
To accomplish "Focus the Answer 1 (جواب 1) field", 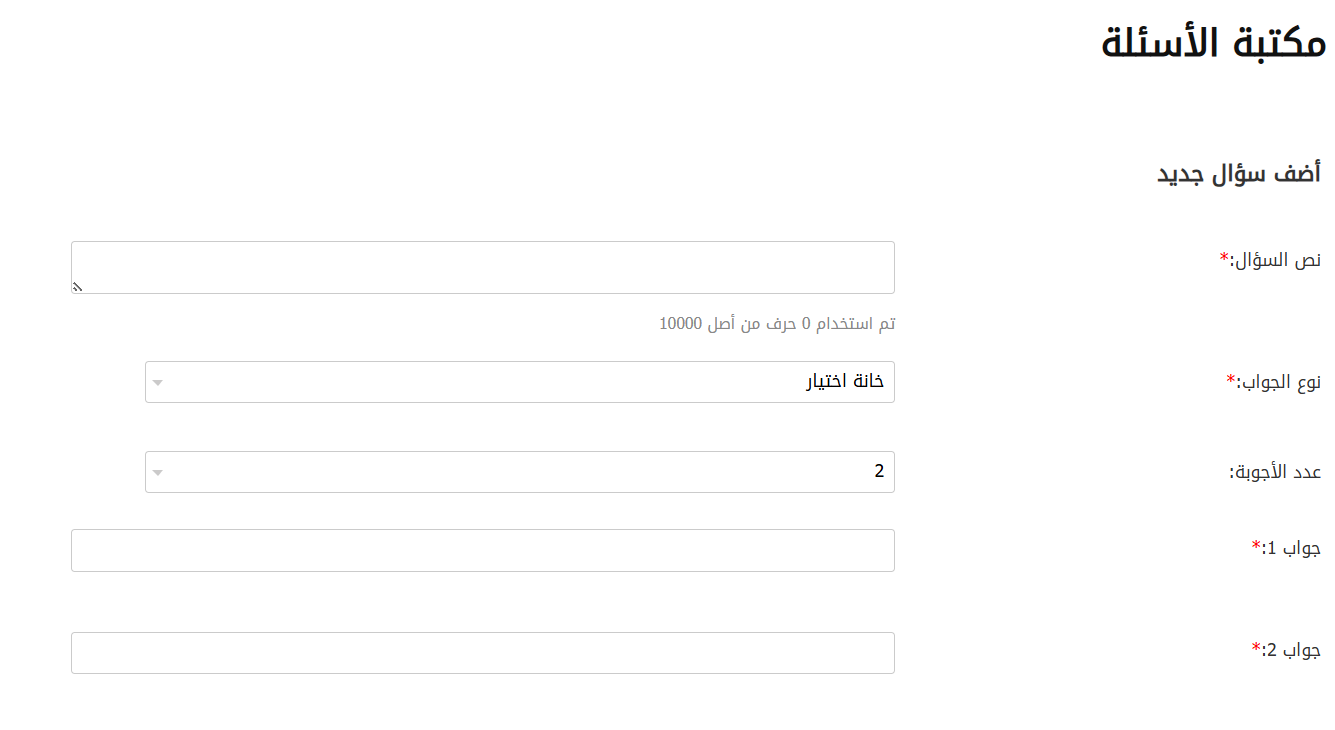I will click(482, 550).
